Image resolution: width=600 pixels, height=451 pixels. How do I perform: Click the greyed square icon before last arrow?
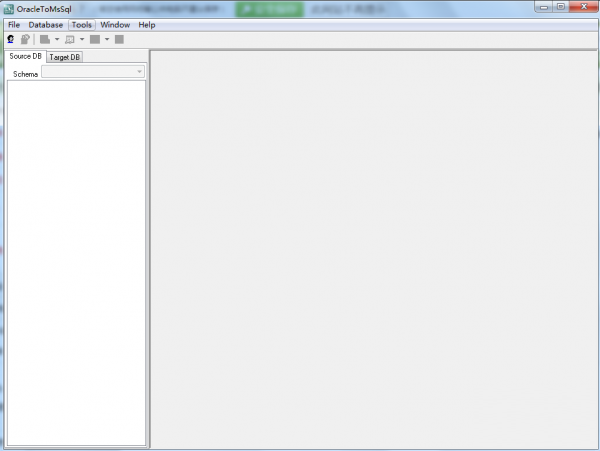point(95,39)
